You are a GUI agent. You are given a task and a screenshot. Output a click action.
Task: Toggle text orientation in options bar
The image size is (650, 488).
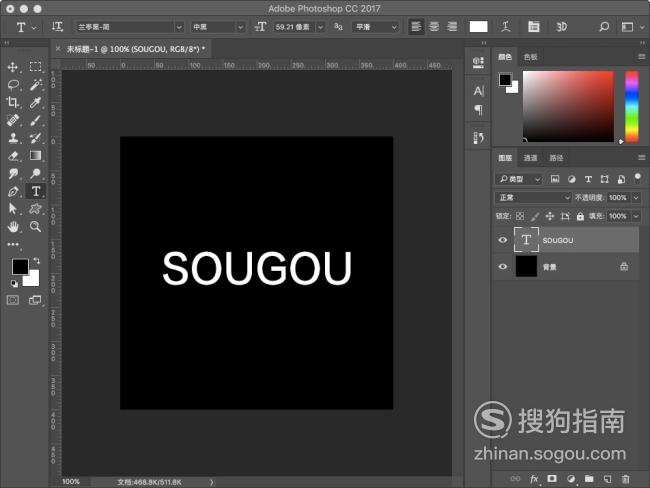tap(57, 27)
